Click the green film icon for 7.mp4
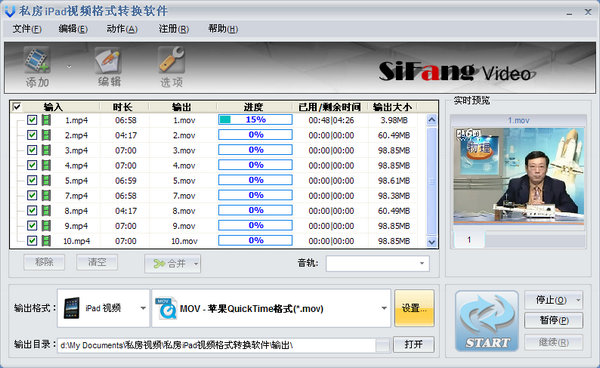This screenshot has width=600, height=368. coord(46,195)
